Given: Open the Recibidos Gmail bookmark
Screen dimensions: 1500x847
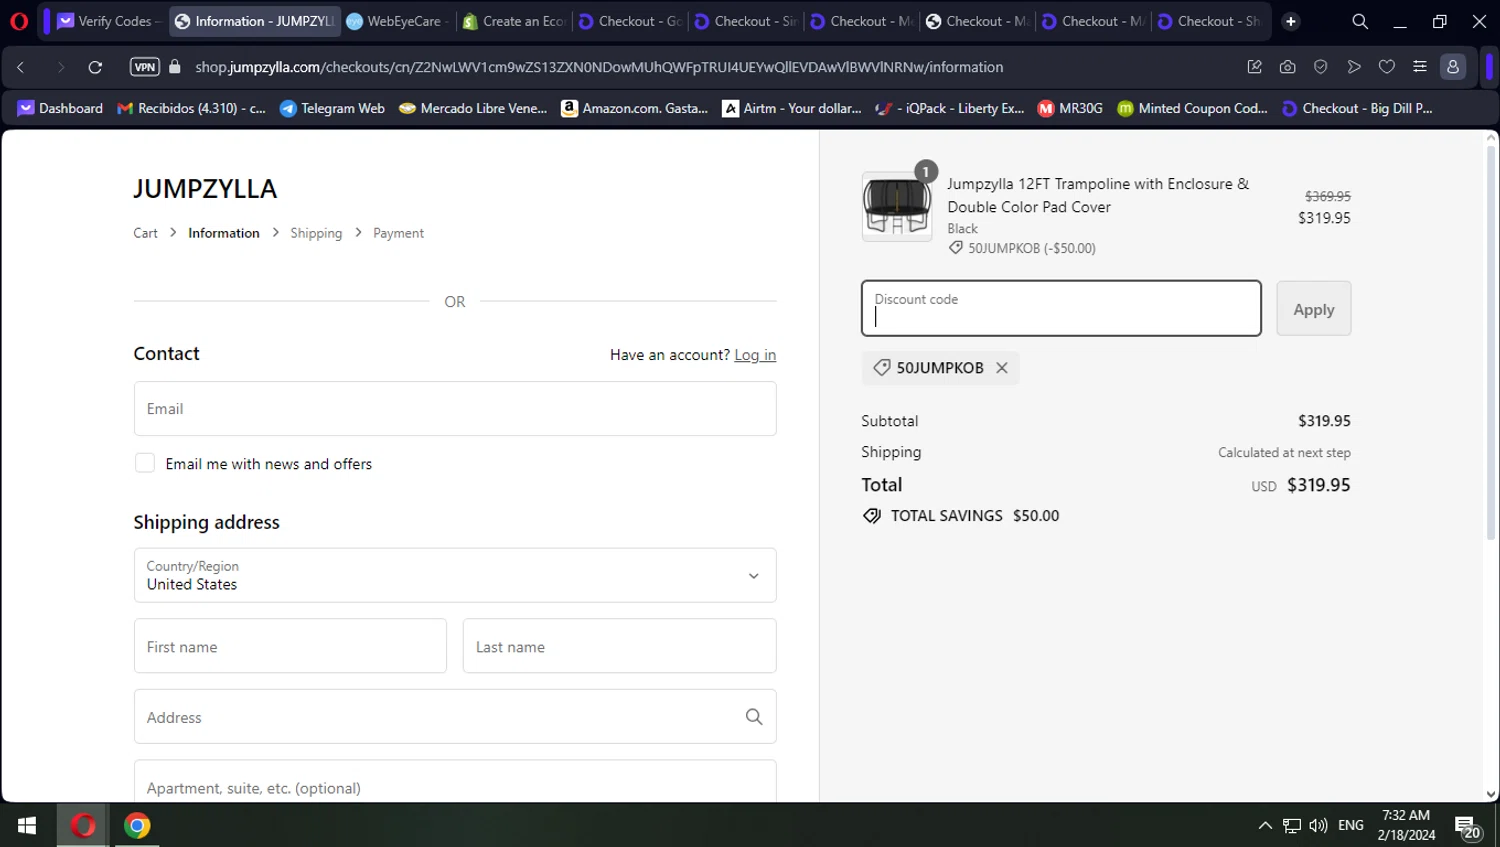Looking at the screenshot, I should click(x=192, y=108).
